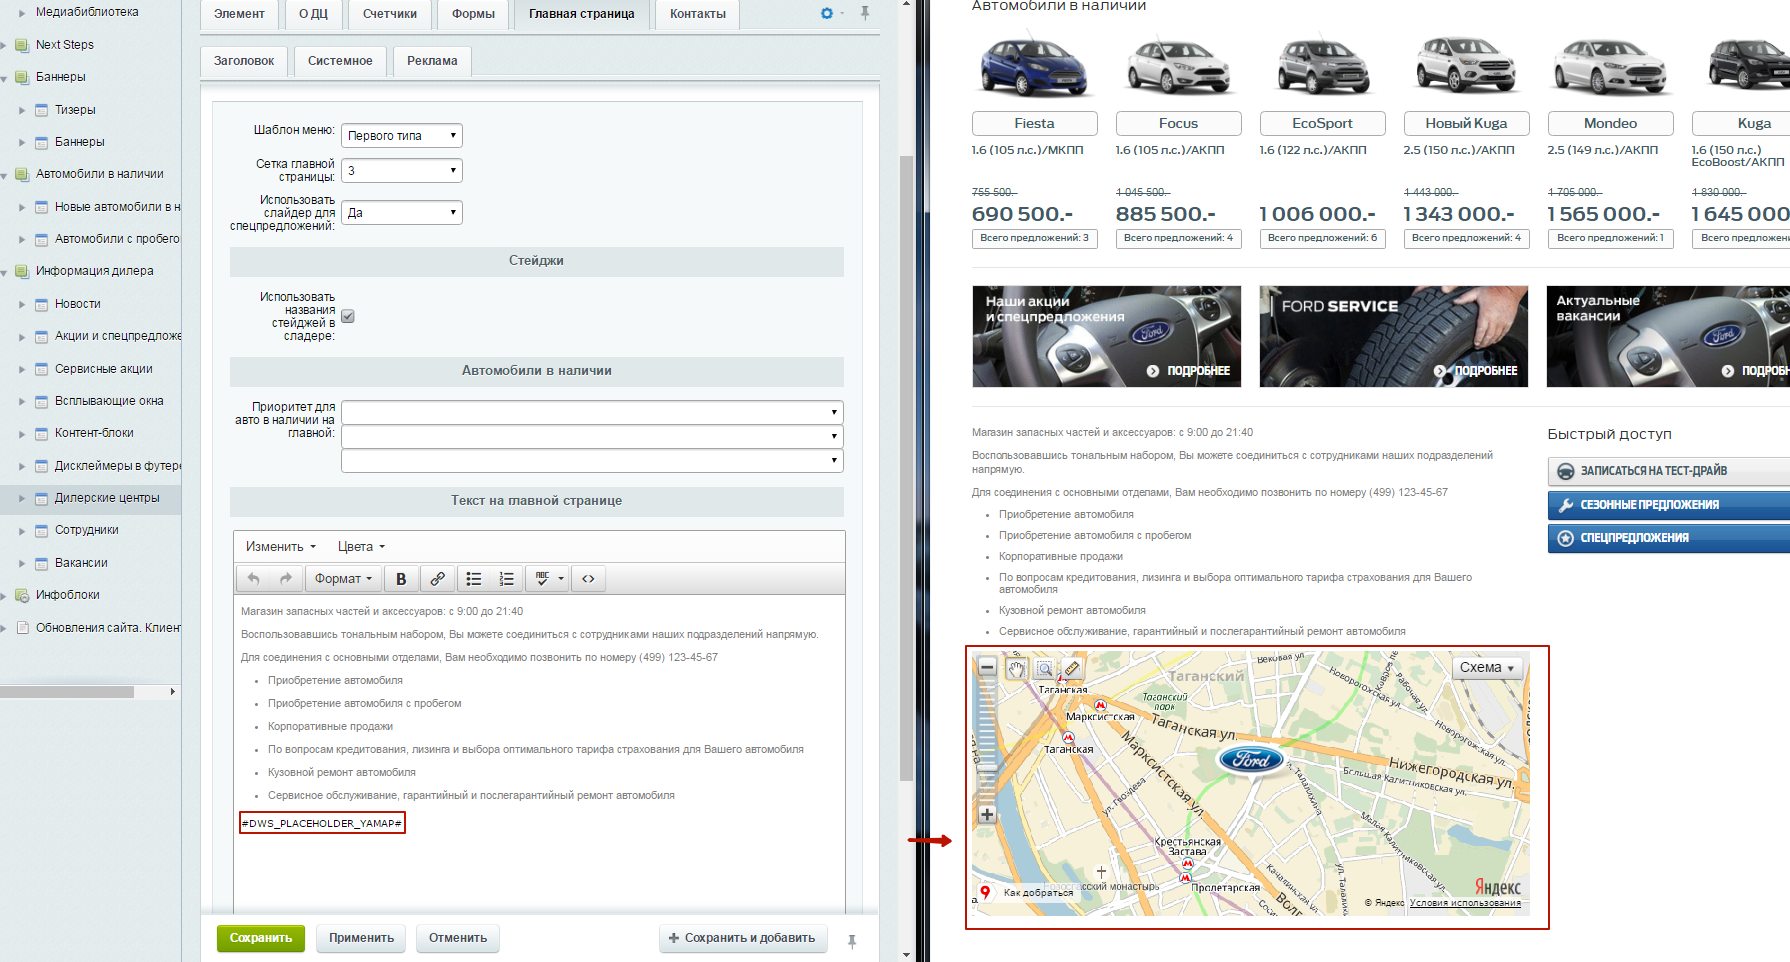Zoom in the map with plus button
This screenshot has height=962, width=1790.
pos(987,815)
